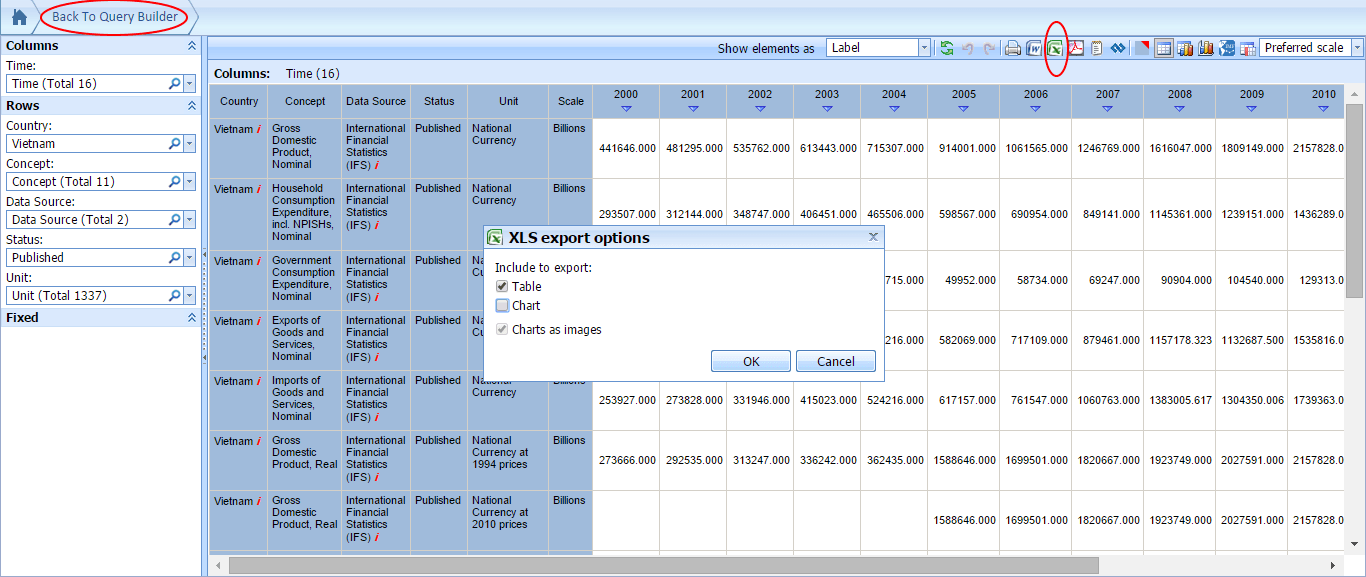The image size is (1366, 577).
Task: Export to PDF via toolbar icon
Action: pos(1076,48)
